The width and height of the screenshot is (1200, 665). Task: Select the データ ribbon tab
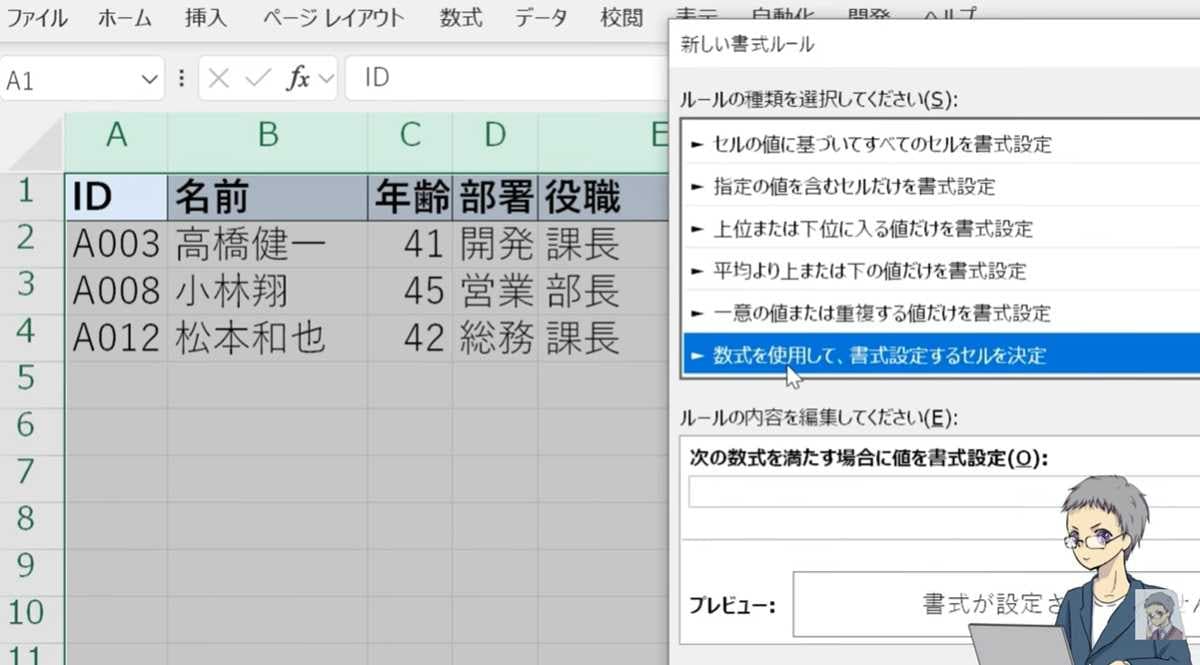(x=541, y=17)
